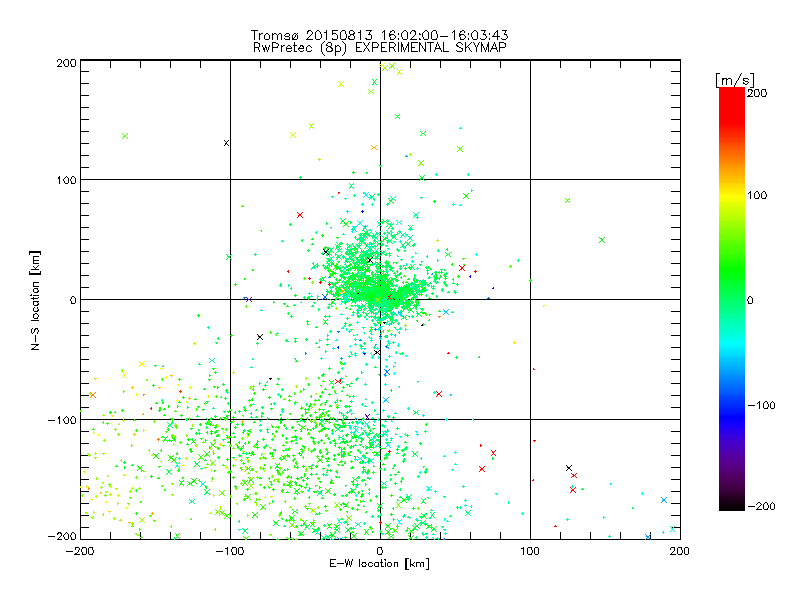Click the blue cross near right edge above bottom axis
The width and height of the screenshot is (800, 600).
pos(664,500)
